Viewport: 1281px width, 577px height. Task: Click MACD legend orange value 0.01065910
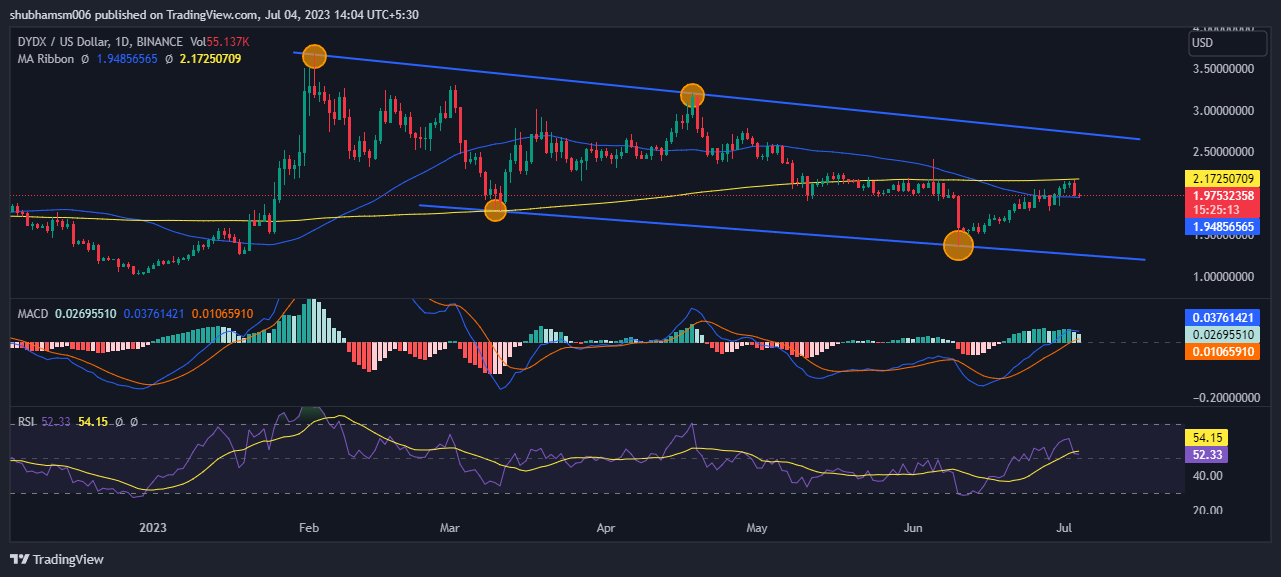[222, 314]
